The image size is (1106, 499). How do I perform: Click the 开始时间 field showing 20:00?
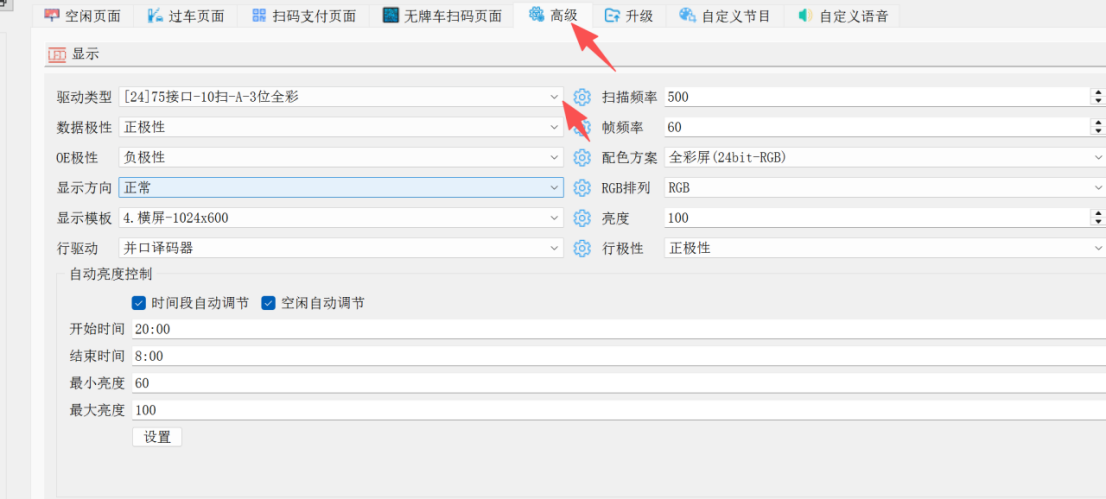tap(619, 329)
